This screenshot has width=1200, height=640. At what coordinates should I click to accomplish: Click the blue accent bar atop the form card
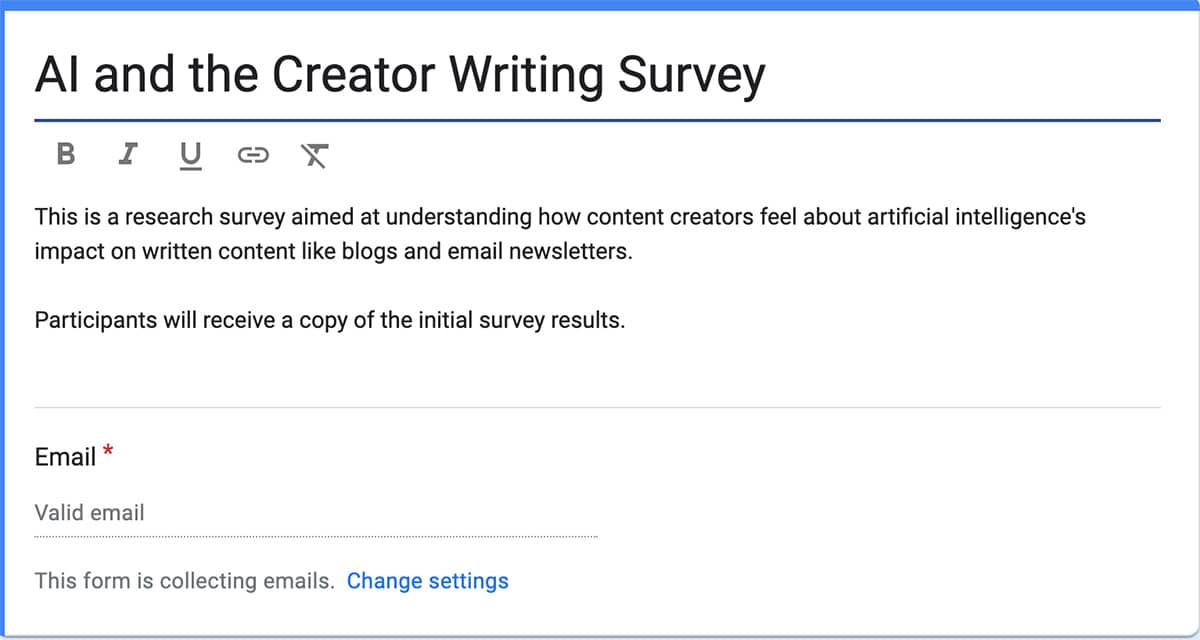coord(600,5)
